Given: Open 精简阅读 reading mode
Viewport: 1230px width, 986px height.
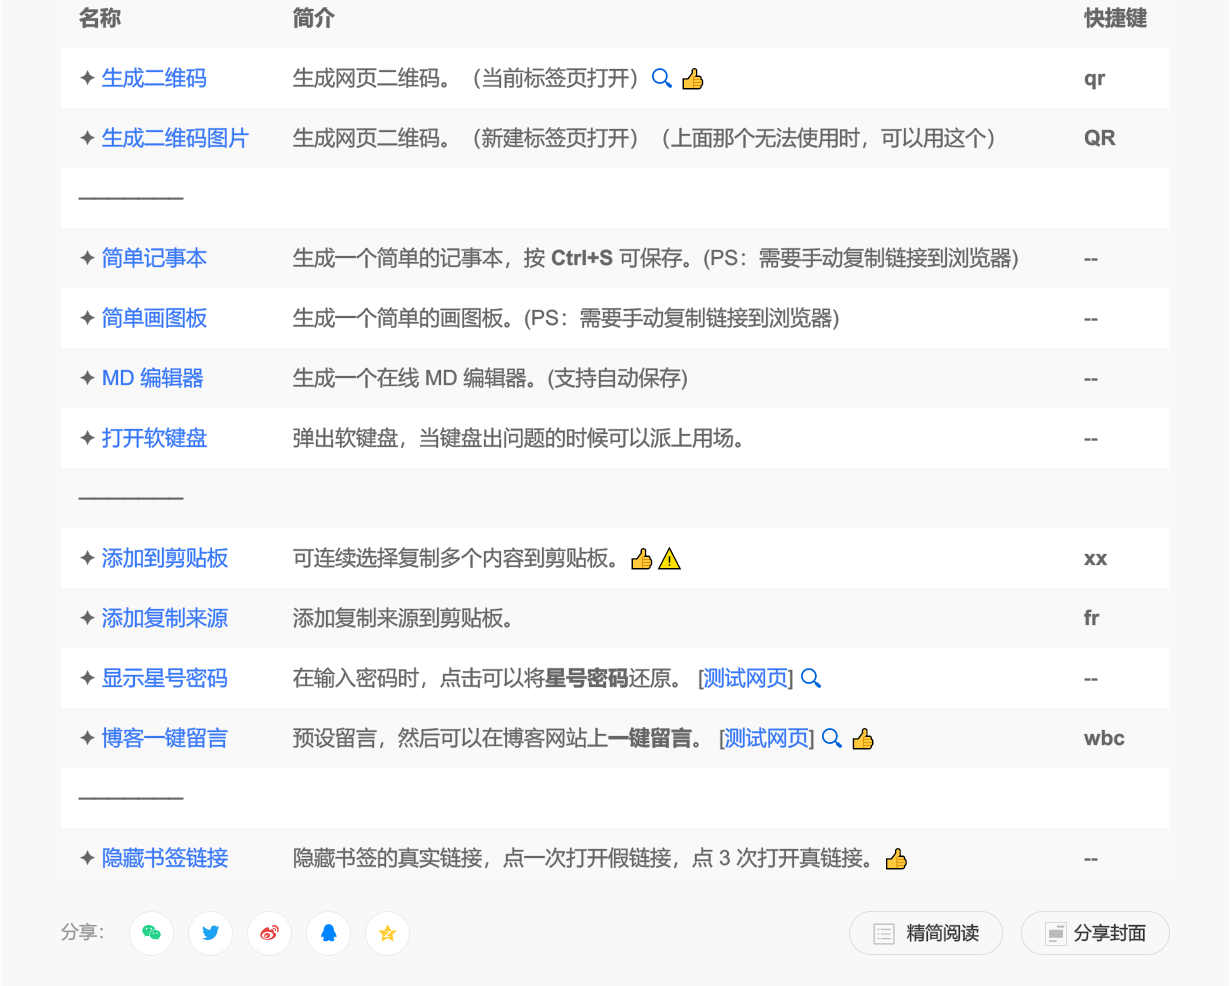Looking at the screenshot, I should pos(926,934).
